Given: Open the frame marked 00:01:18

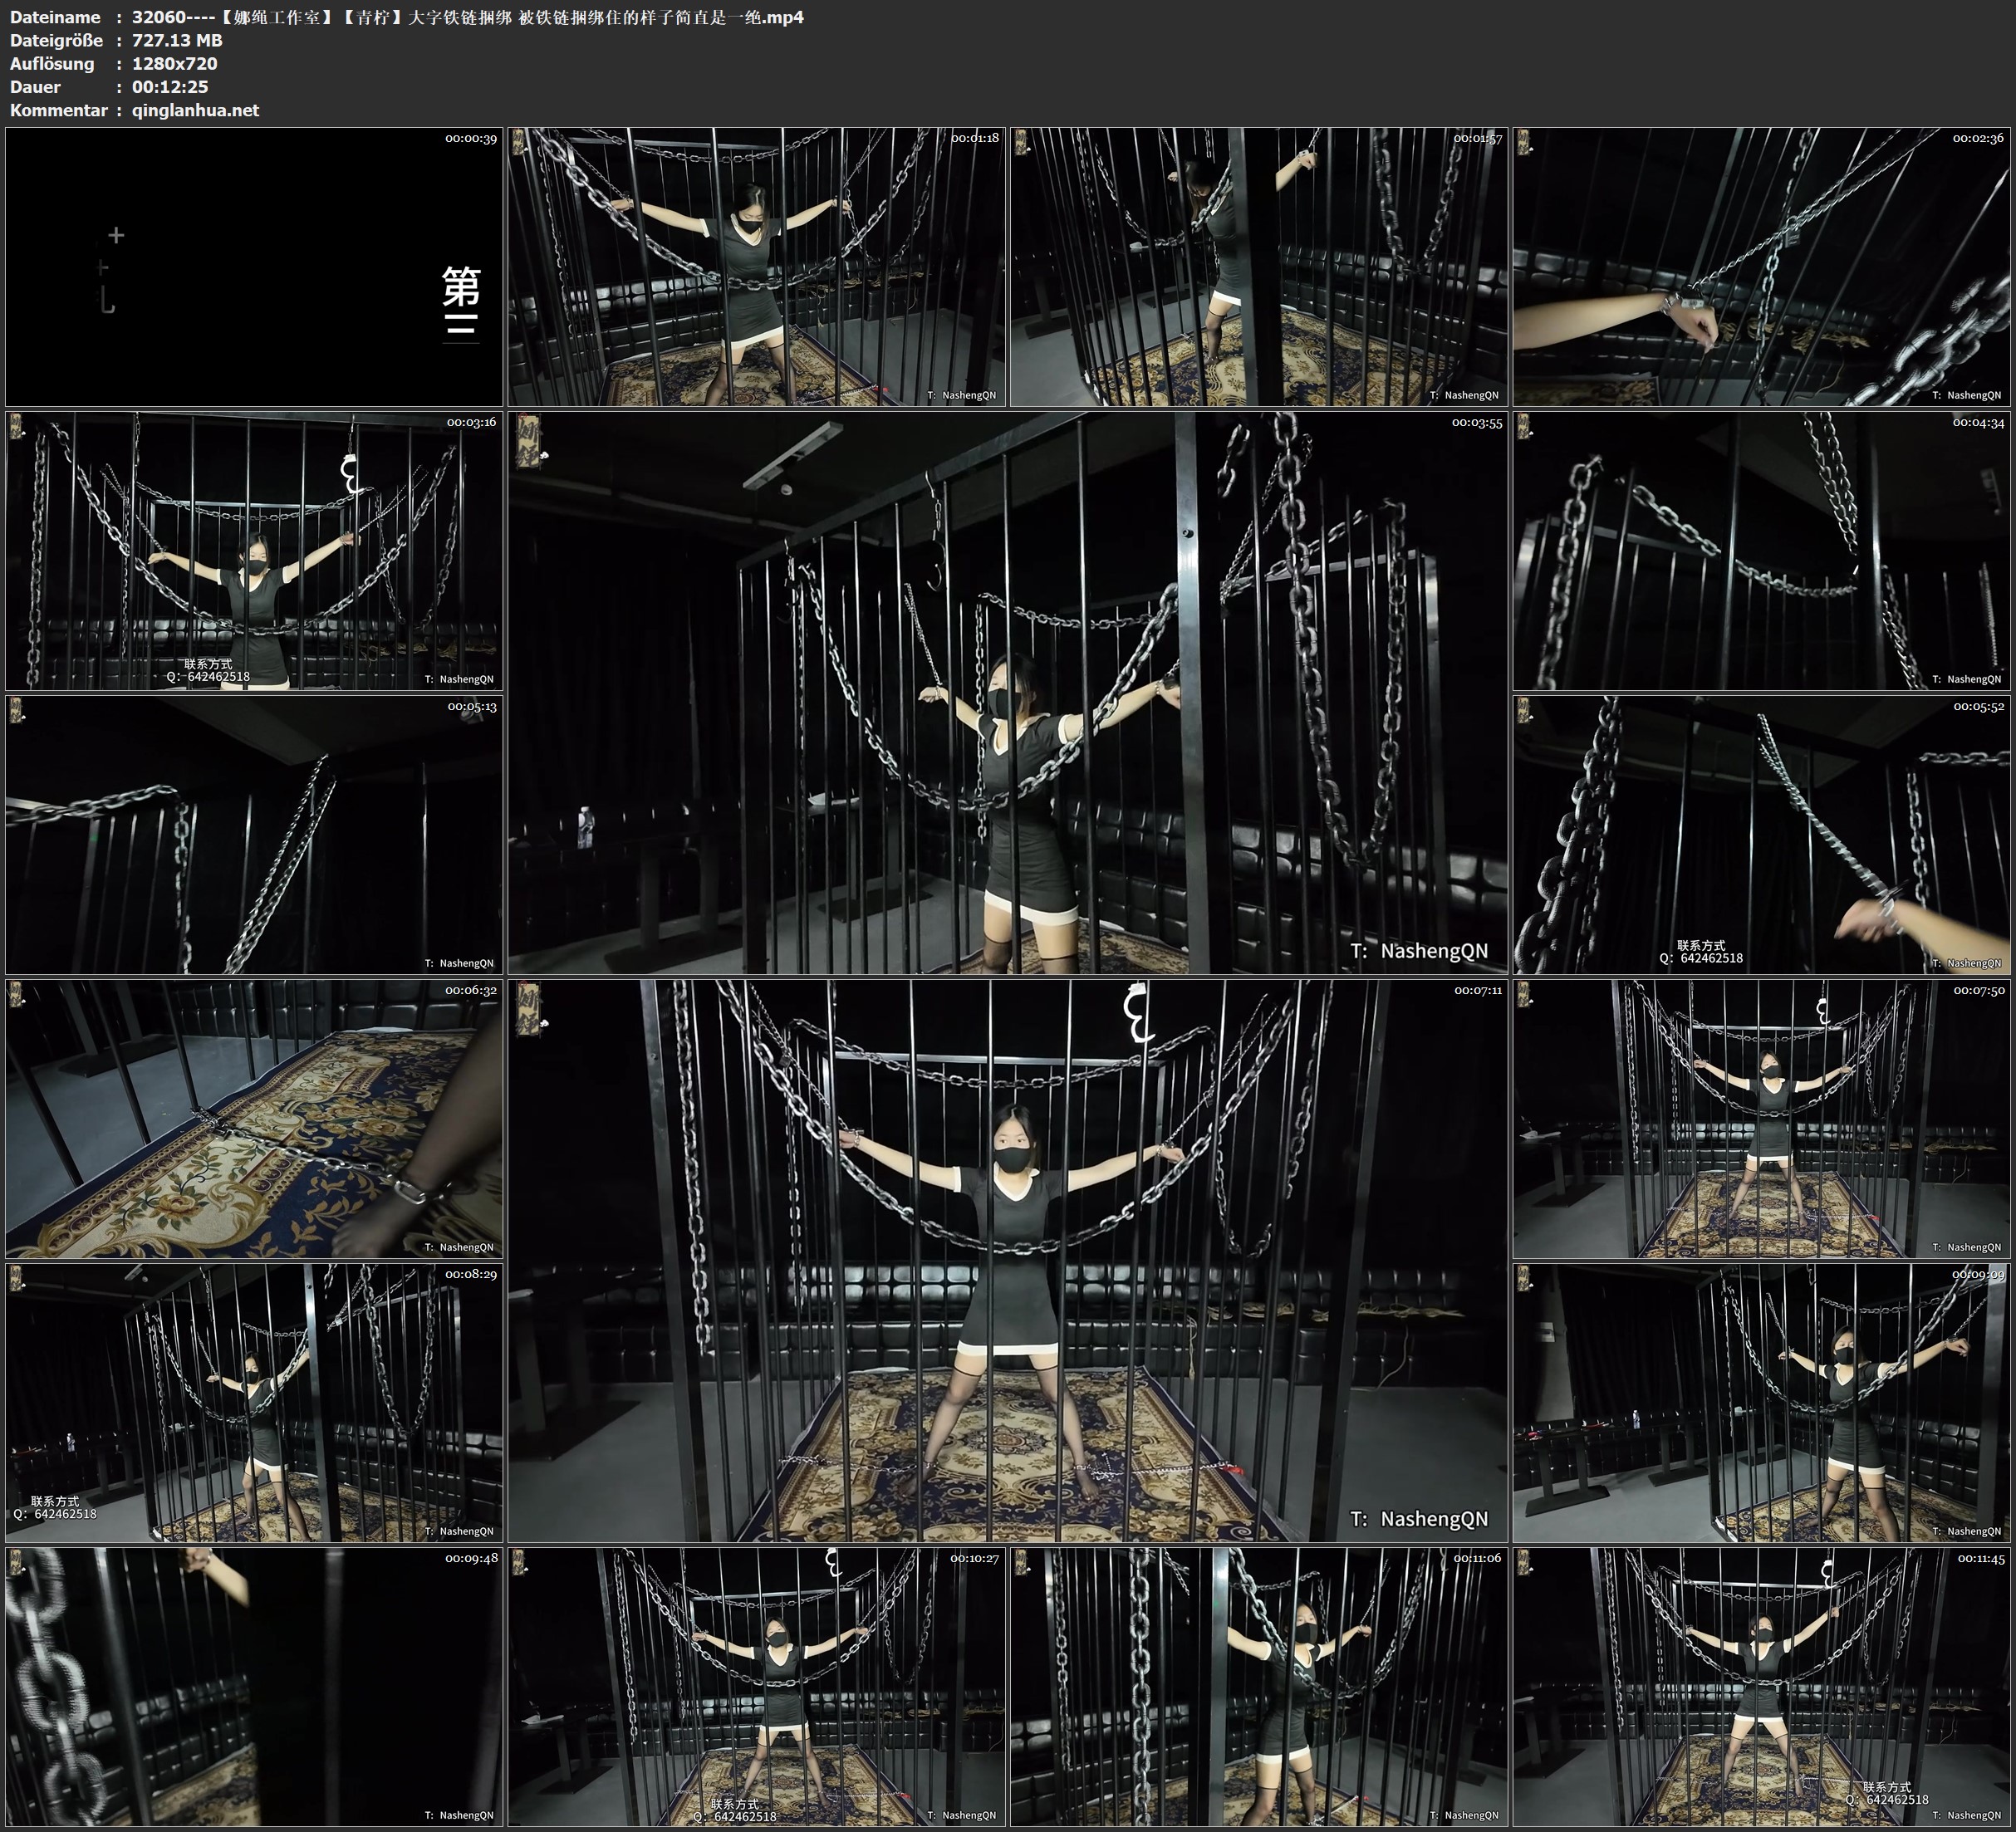Looking at the screenshot, I should (x=756, y=266).
